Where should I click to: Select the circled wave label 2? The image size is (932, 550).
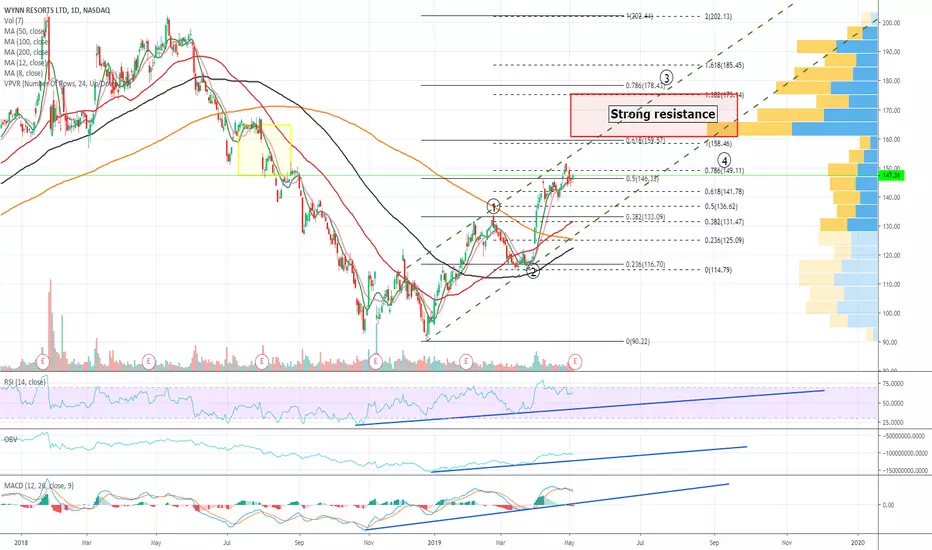(x=533, y=272)
